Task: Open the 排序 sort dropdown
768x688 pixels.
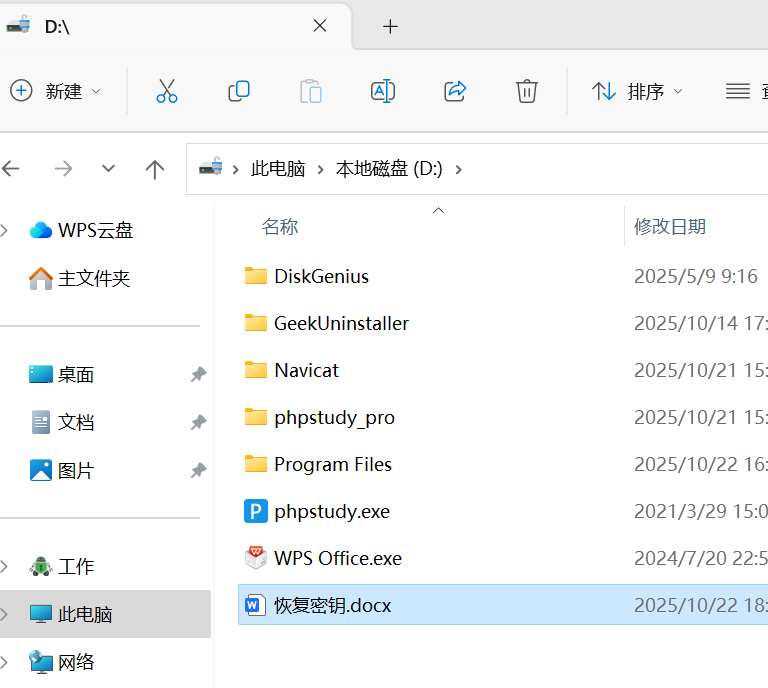Action: coord(637,92)
